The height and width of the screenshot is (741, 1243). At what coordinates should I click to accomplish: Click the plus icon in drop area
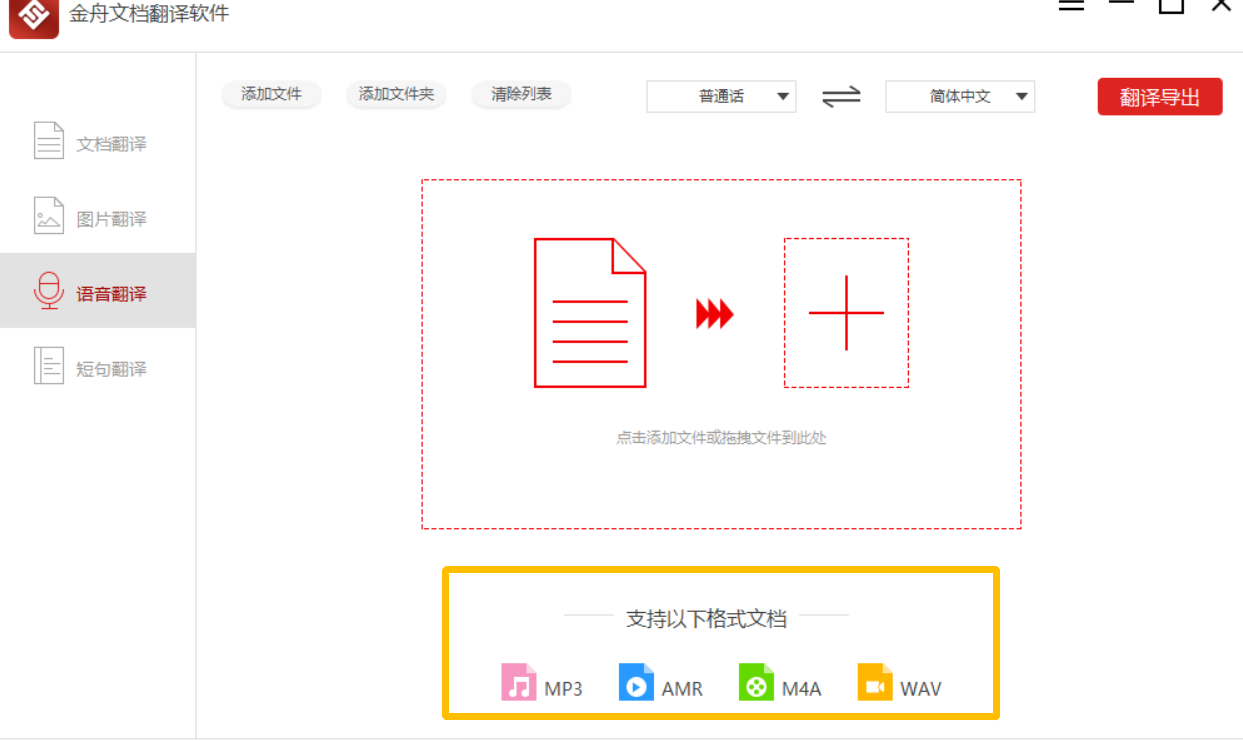pos(846,312)
